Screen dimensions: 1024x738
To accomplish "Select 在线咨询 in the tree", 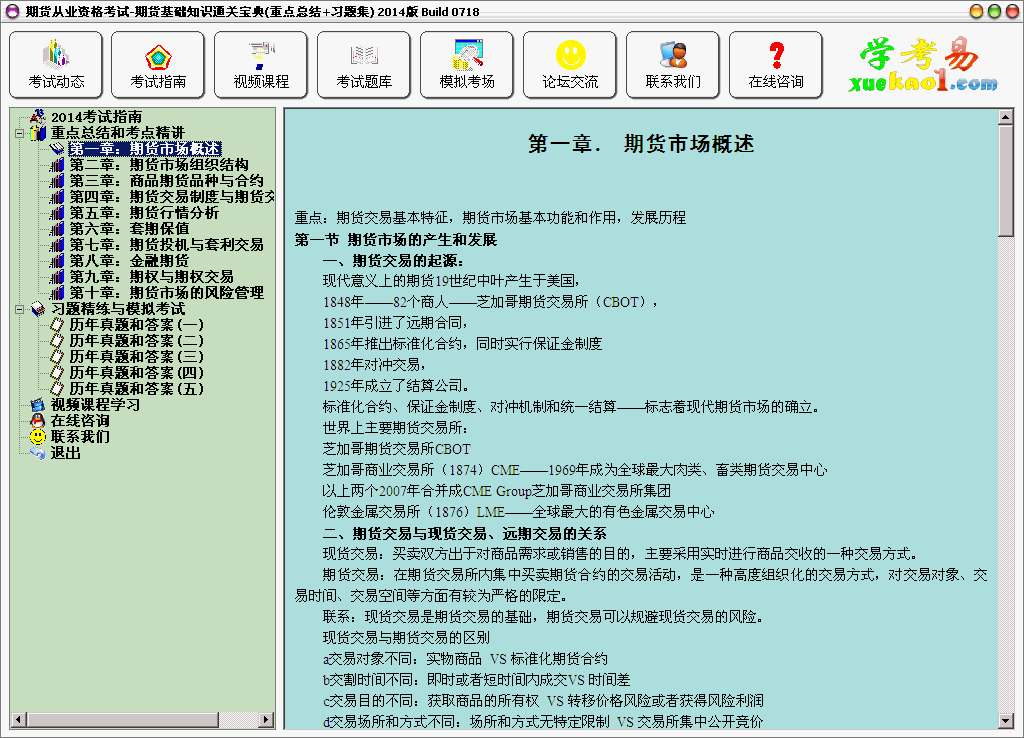I will coord(80,421).
